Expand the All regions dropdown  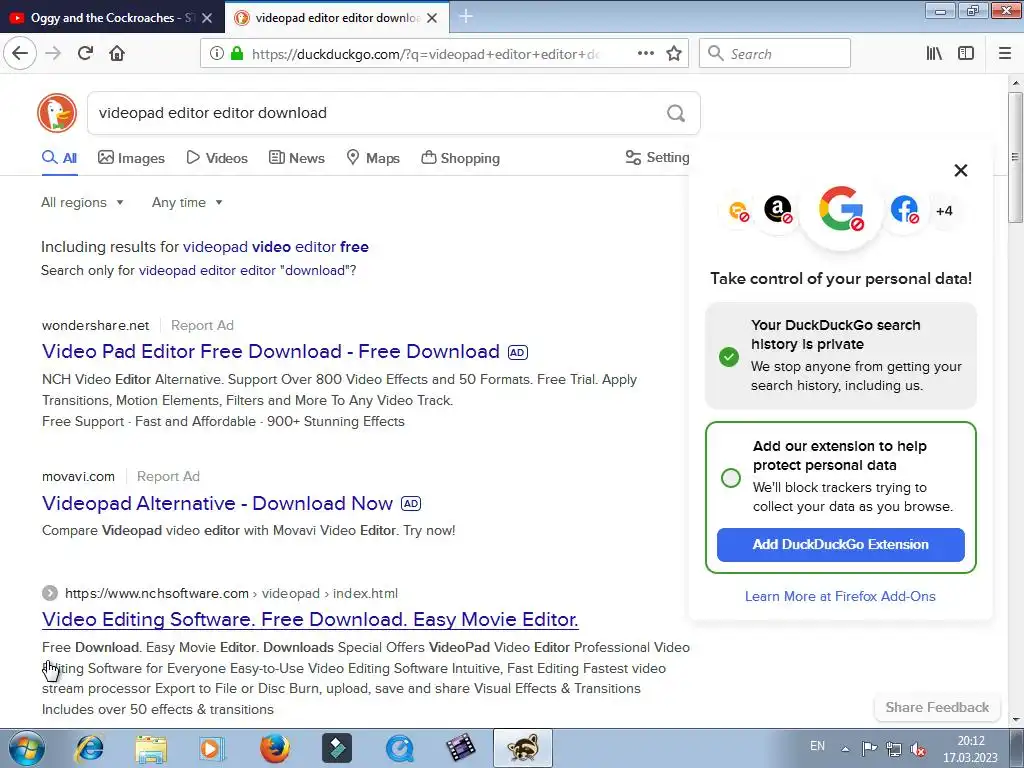pyautogui.click(x=82, y=202)
